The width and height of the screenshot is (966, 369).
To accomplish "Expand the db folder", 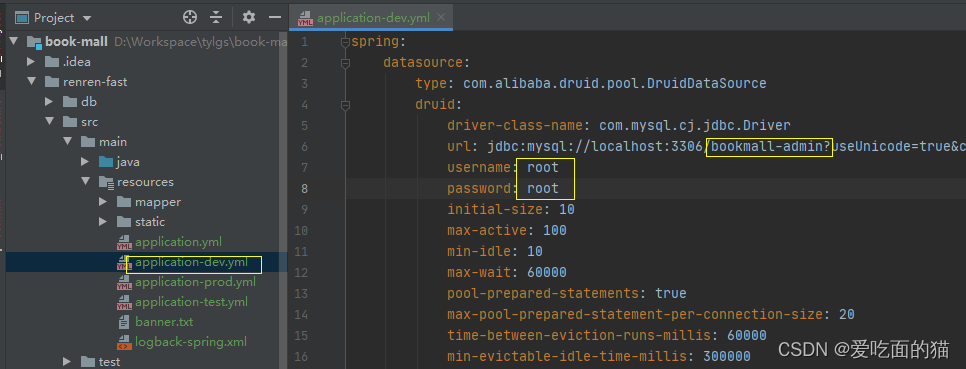I will pos(49,102).
